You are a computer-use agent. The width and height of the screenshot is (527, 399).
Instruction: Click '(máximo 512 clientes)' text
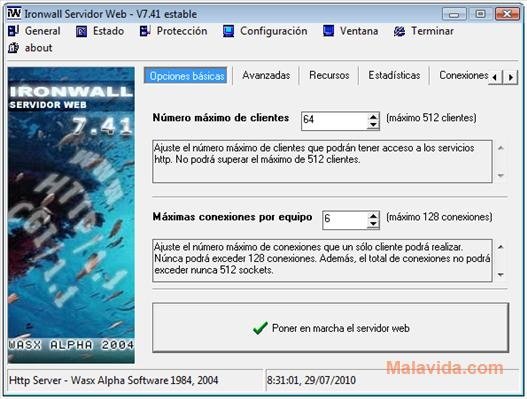point(431,118)
